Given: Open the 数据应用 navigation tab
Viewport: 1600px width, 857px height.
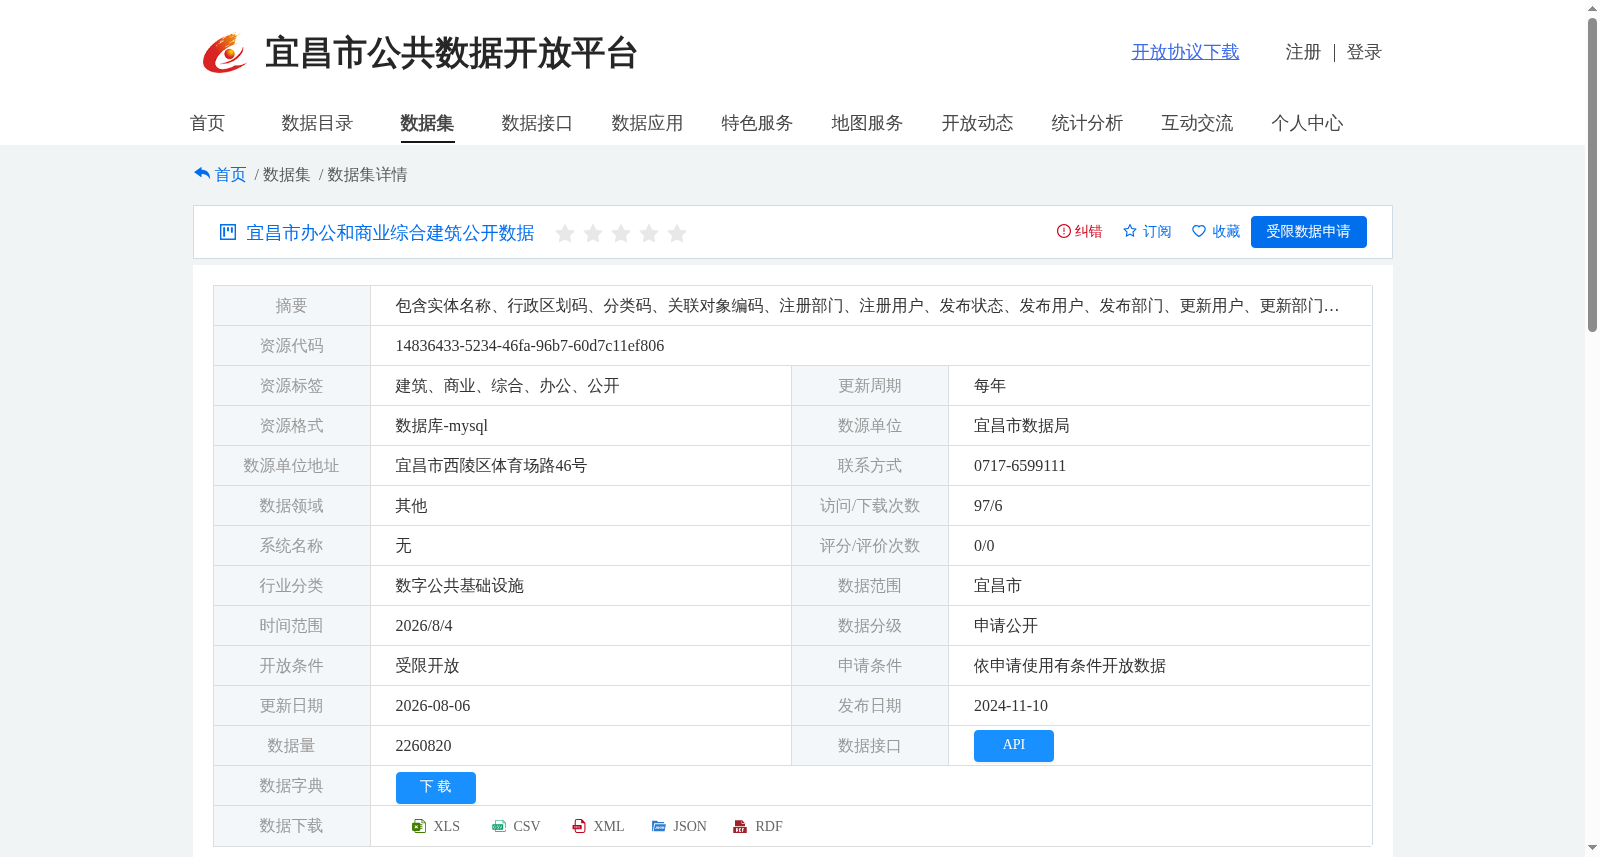Looking at the screenshot, I should [x=647, y=123].
